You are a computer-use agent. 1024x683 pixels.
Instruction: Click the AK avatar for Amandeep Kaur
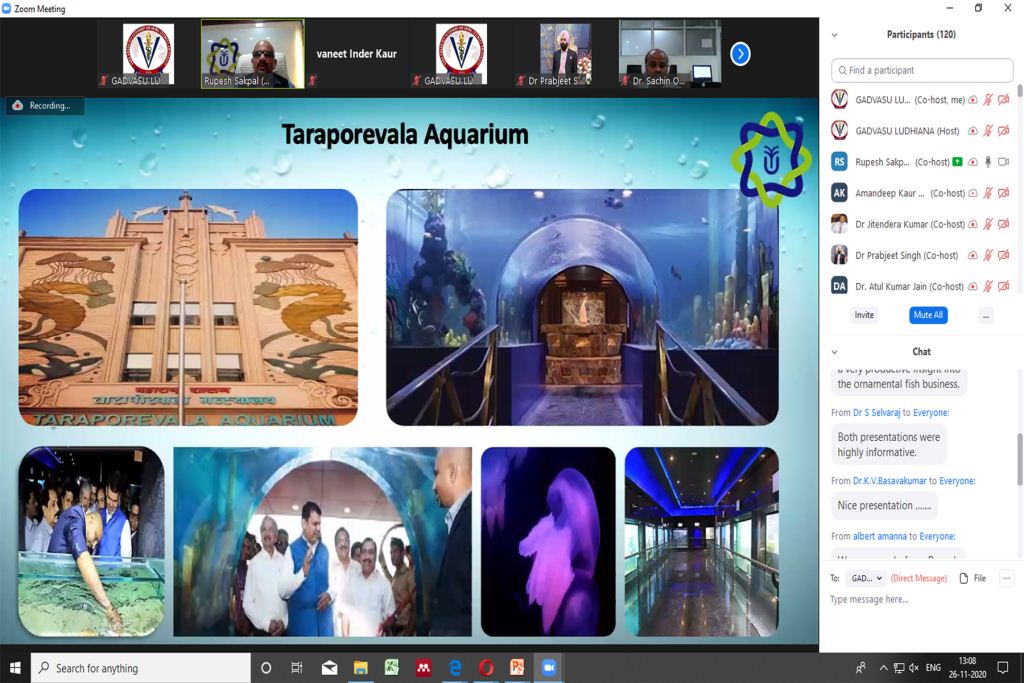click(839, 193)
